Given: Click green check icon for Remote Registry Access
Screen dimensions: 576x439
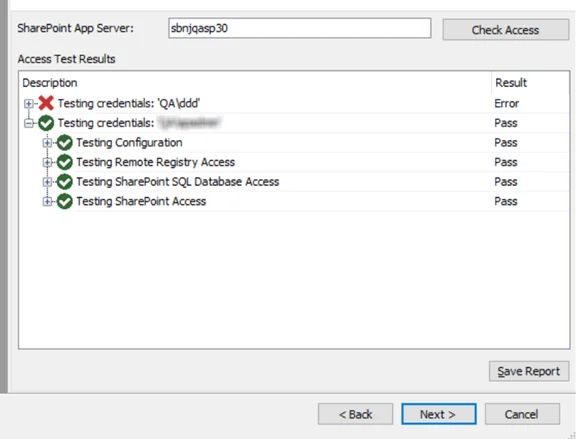Looking at the screenshot, I should (x=65, y=162).
